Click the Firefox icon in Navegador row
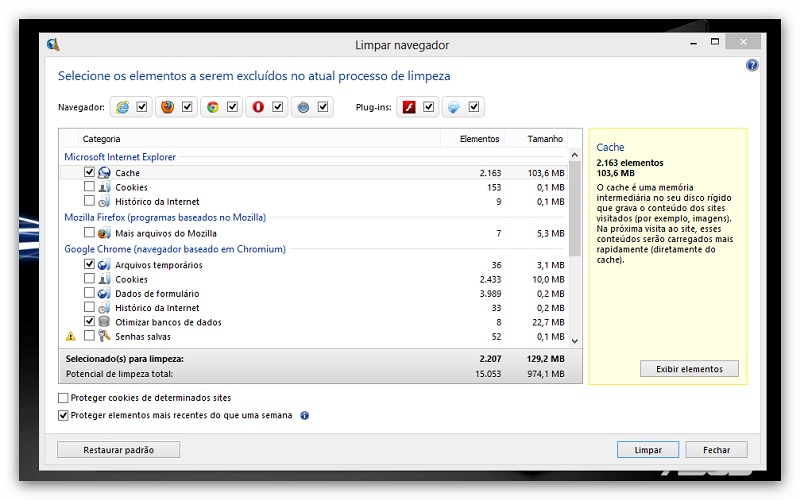 (x=167, y=107)
